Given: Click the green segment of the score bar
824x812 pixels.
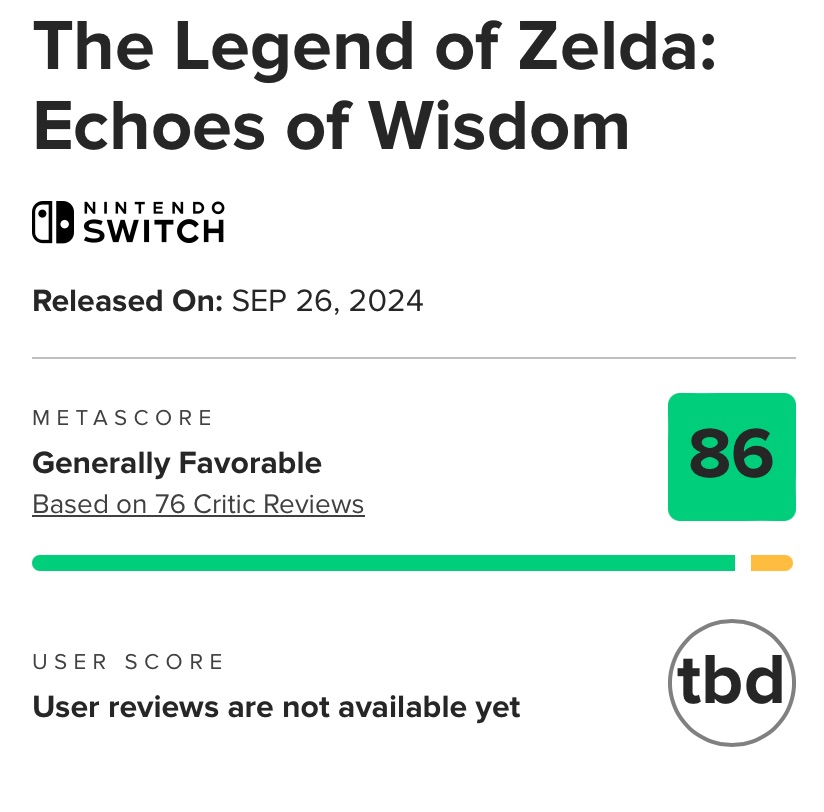Looking at the screenshot, I should tap(383, 563).
